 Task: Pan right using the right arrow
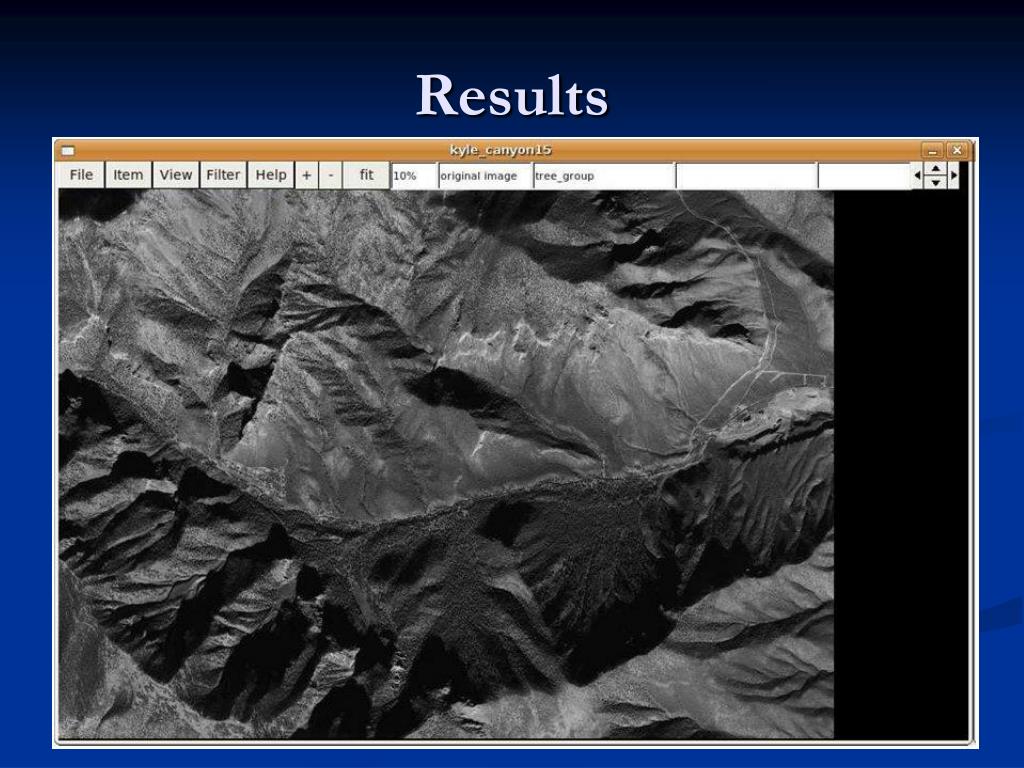(x=954, y=175)
